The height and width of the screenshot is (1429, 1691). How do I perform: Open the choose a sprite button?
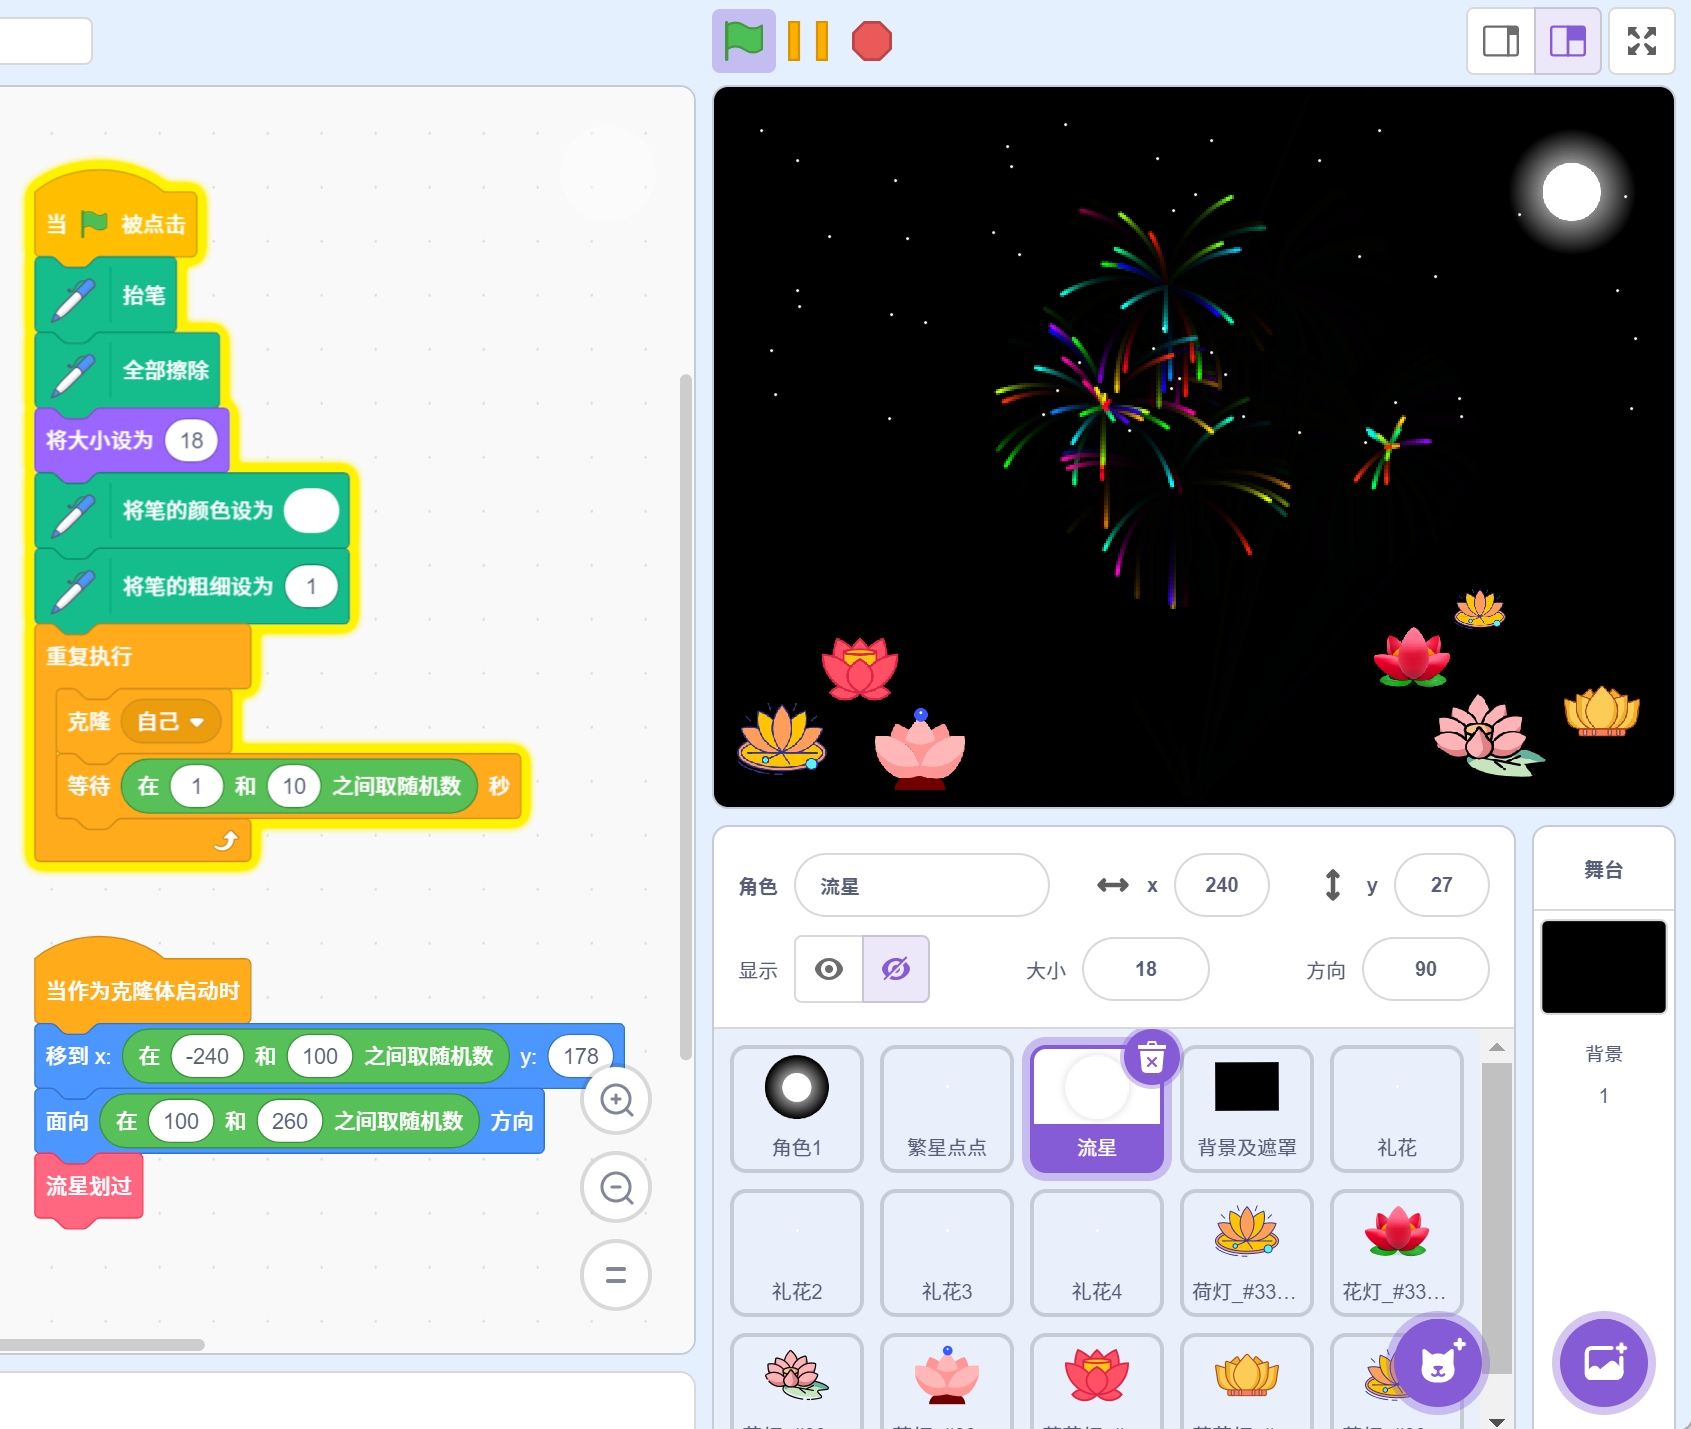[1438, 1362]
